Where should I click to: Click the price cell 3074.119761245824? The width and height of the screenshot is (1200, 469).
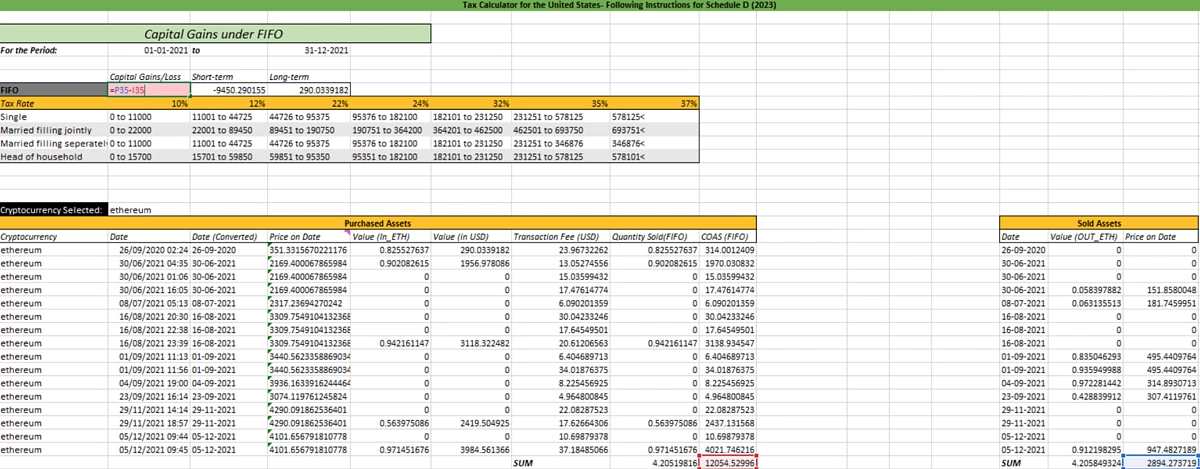(x=308, y=395)
